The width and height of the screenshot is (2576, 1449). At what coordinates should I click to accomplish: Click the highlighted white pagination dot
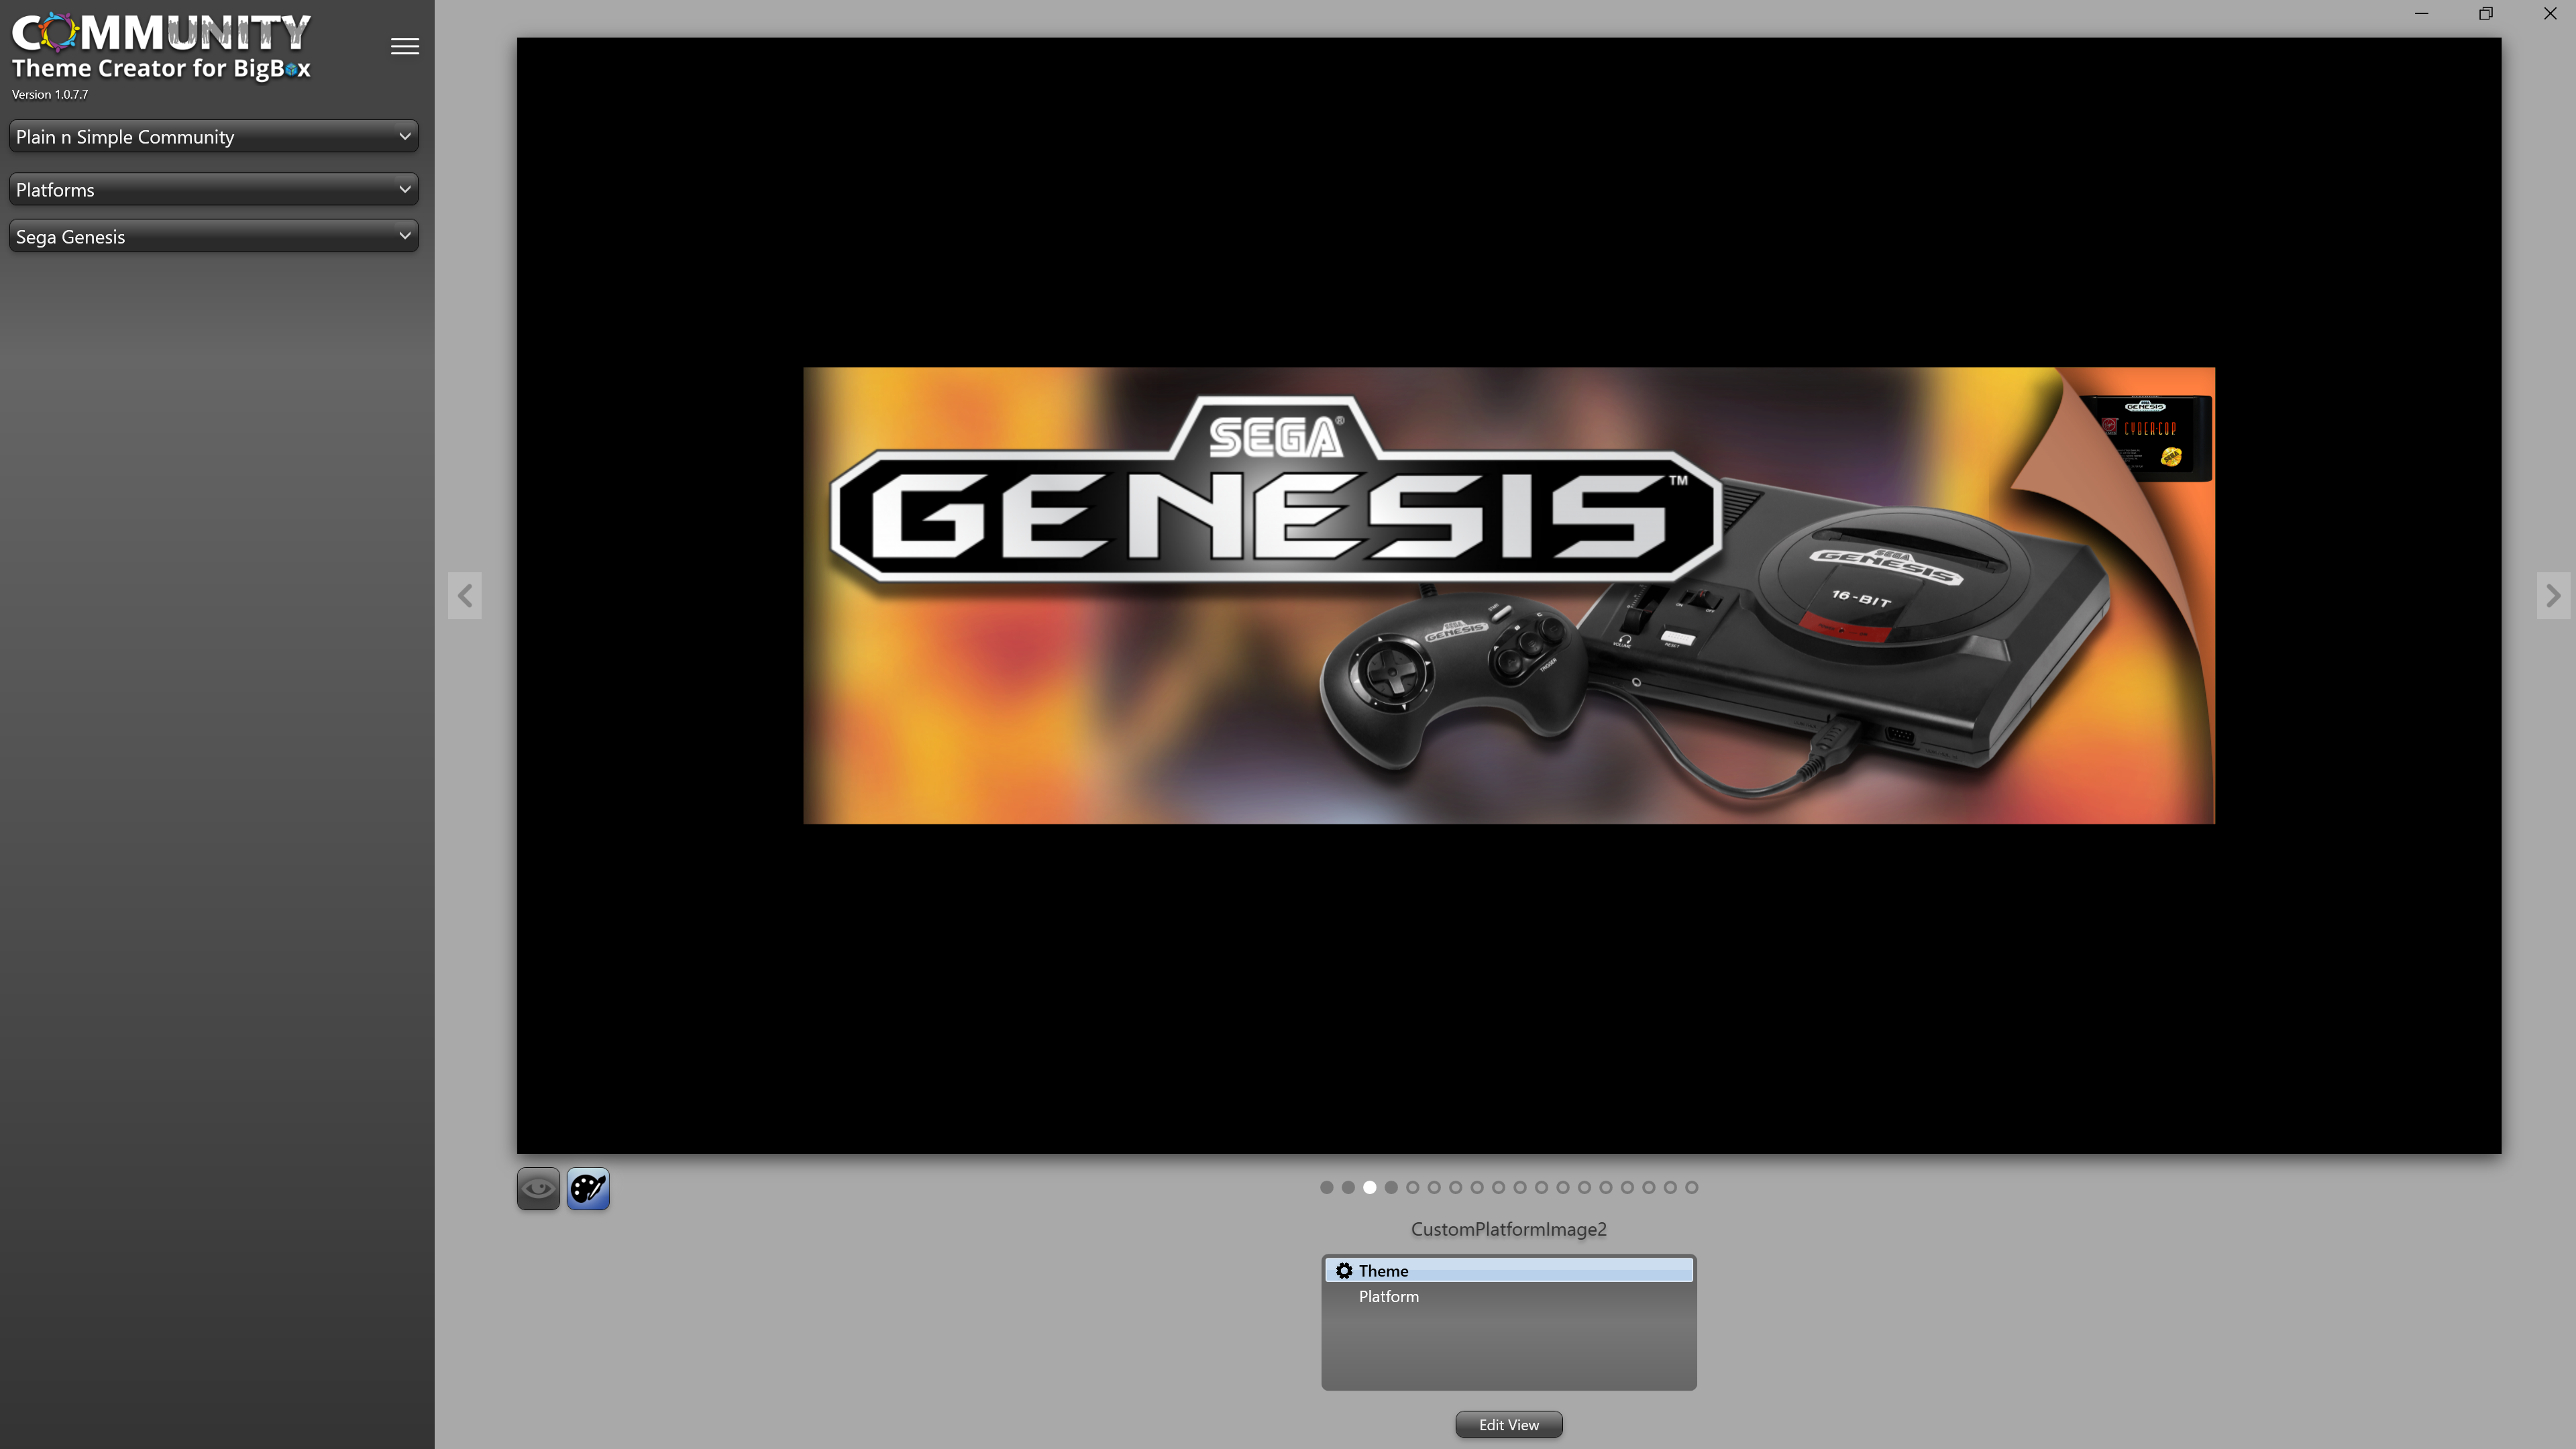pos(1370,1187)
